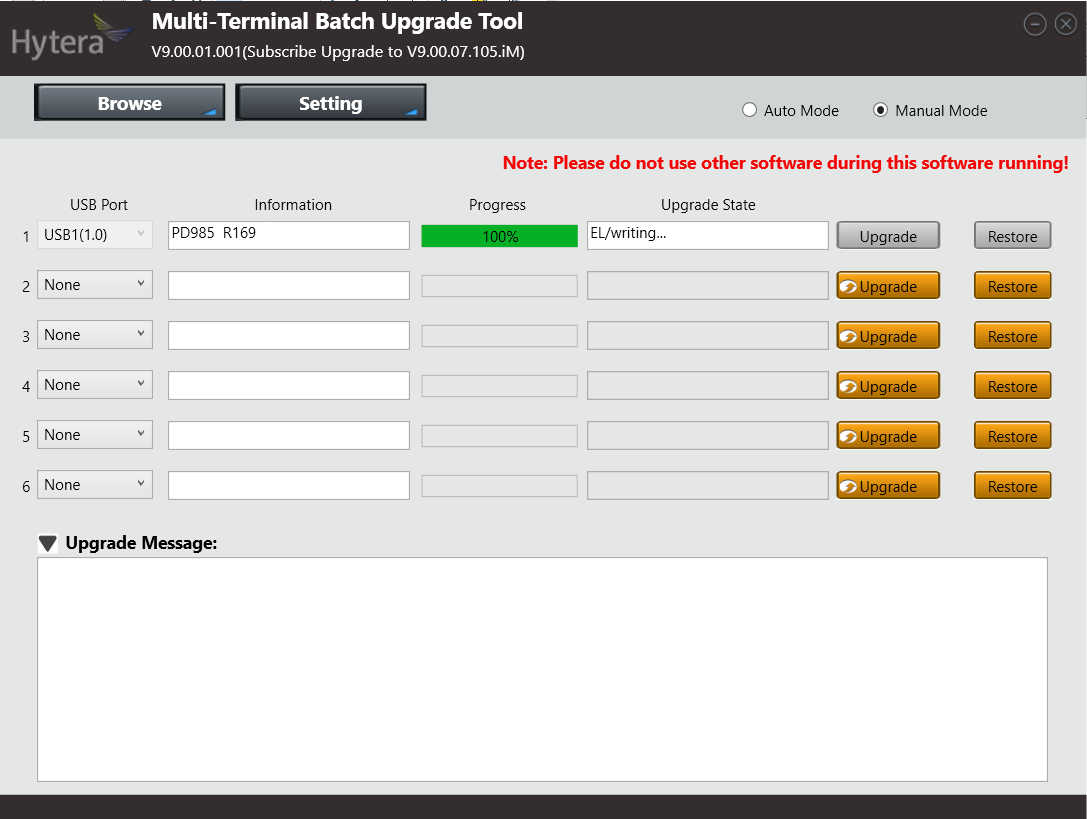Minimize the upgrade tool window

point(1035,24)
